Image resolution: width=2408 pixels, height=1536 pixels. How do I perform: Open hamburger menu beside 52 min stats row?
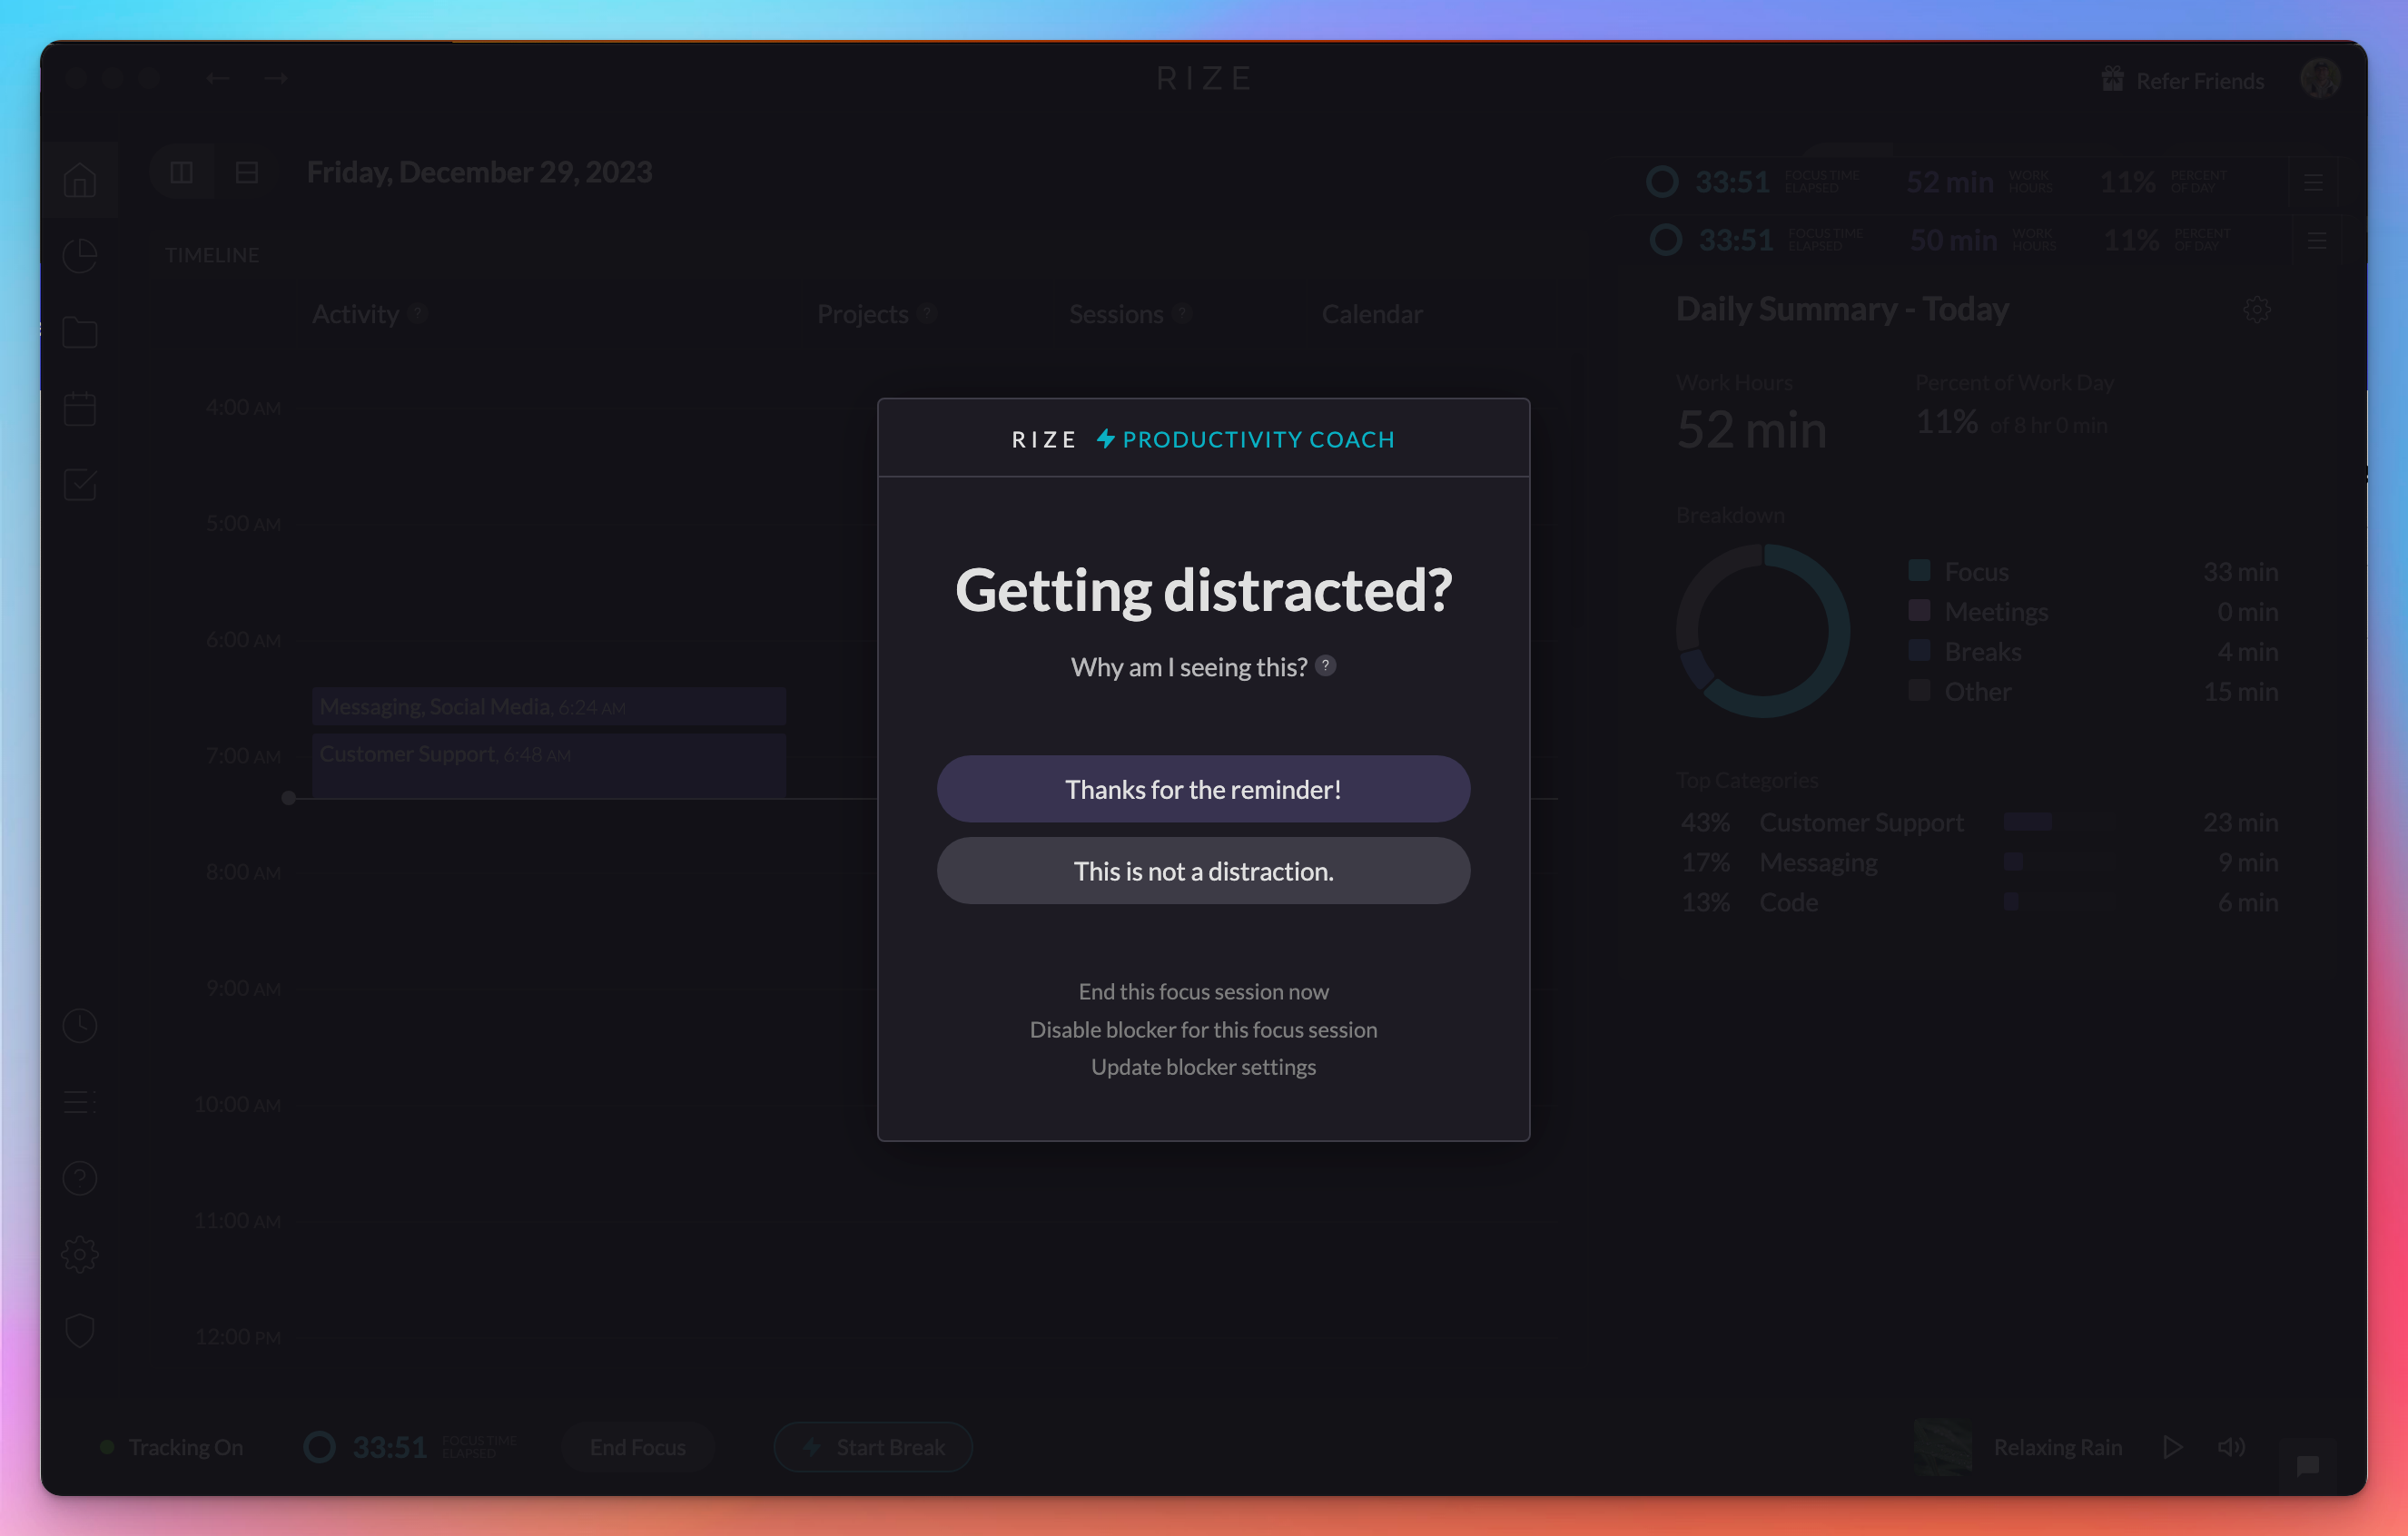[x=2313, y=182]
